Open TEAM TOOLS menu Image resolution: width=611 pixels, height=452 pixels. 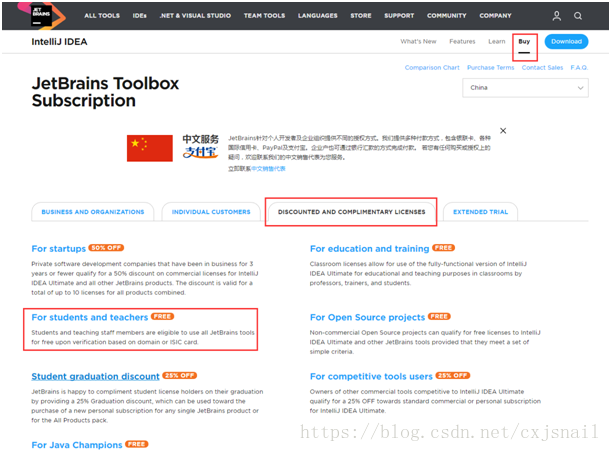[265, 16]
